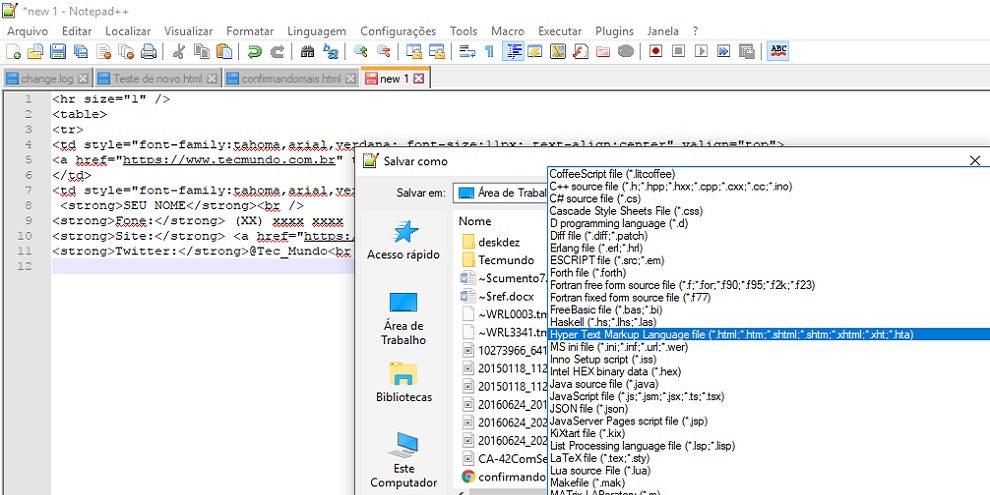Image resolution: width=990 pixels, height=495 pixels.
Task: Select Hyper Text Markup Language file type
Action: [x=768, y=335]
